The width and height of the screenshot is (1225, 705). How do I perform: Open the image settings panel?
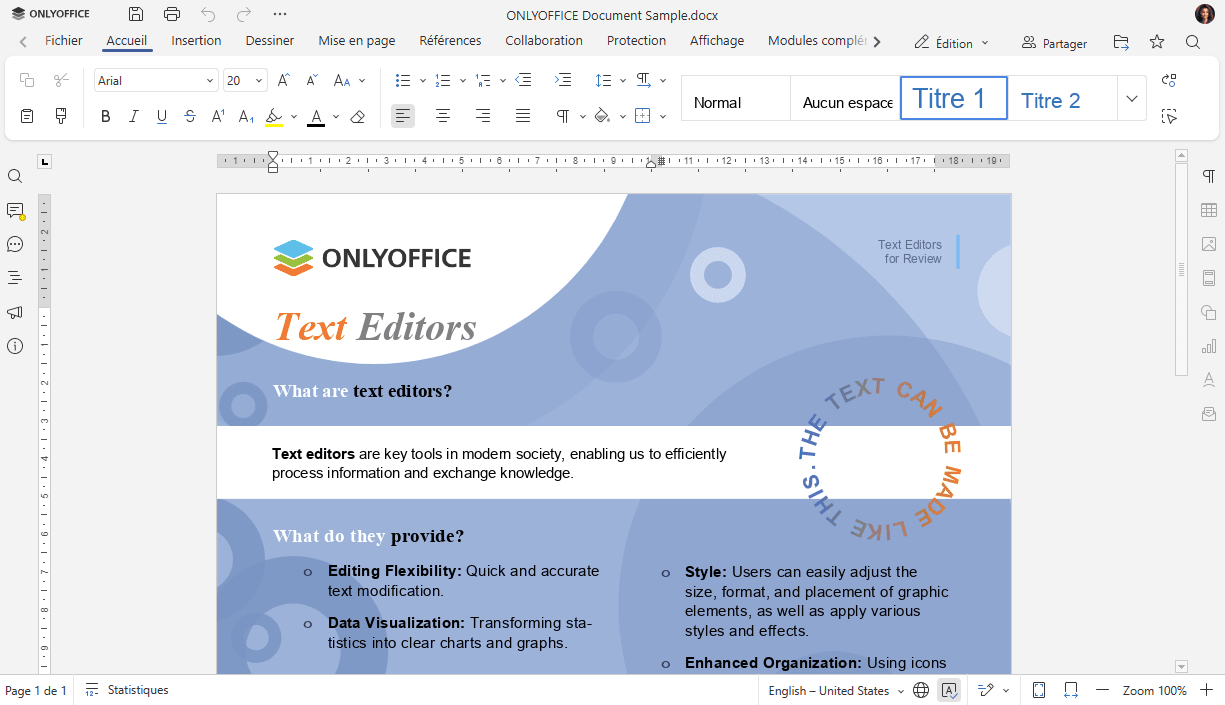point(1209,243)
